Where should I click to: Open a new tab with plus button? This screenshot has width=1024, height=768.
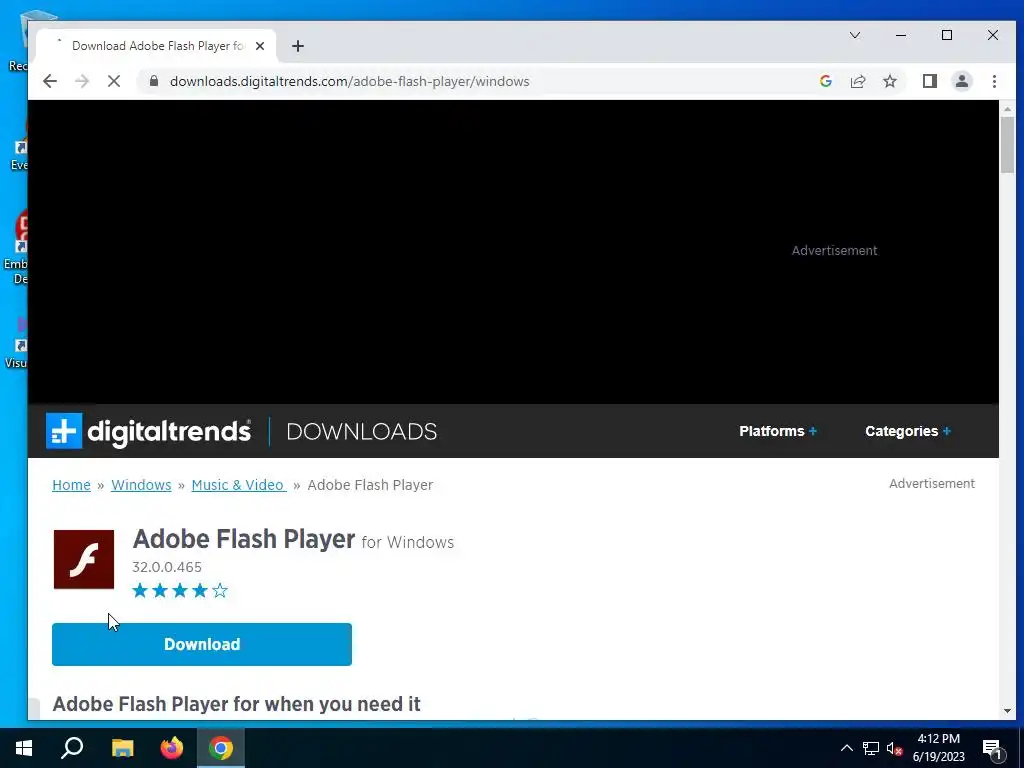(x=298, y=46)
